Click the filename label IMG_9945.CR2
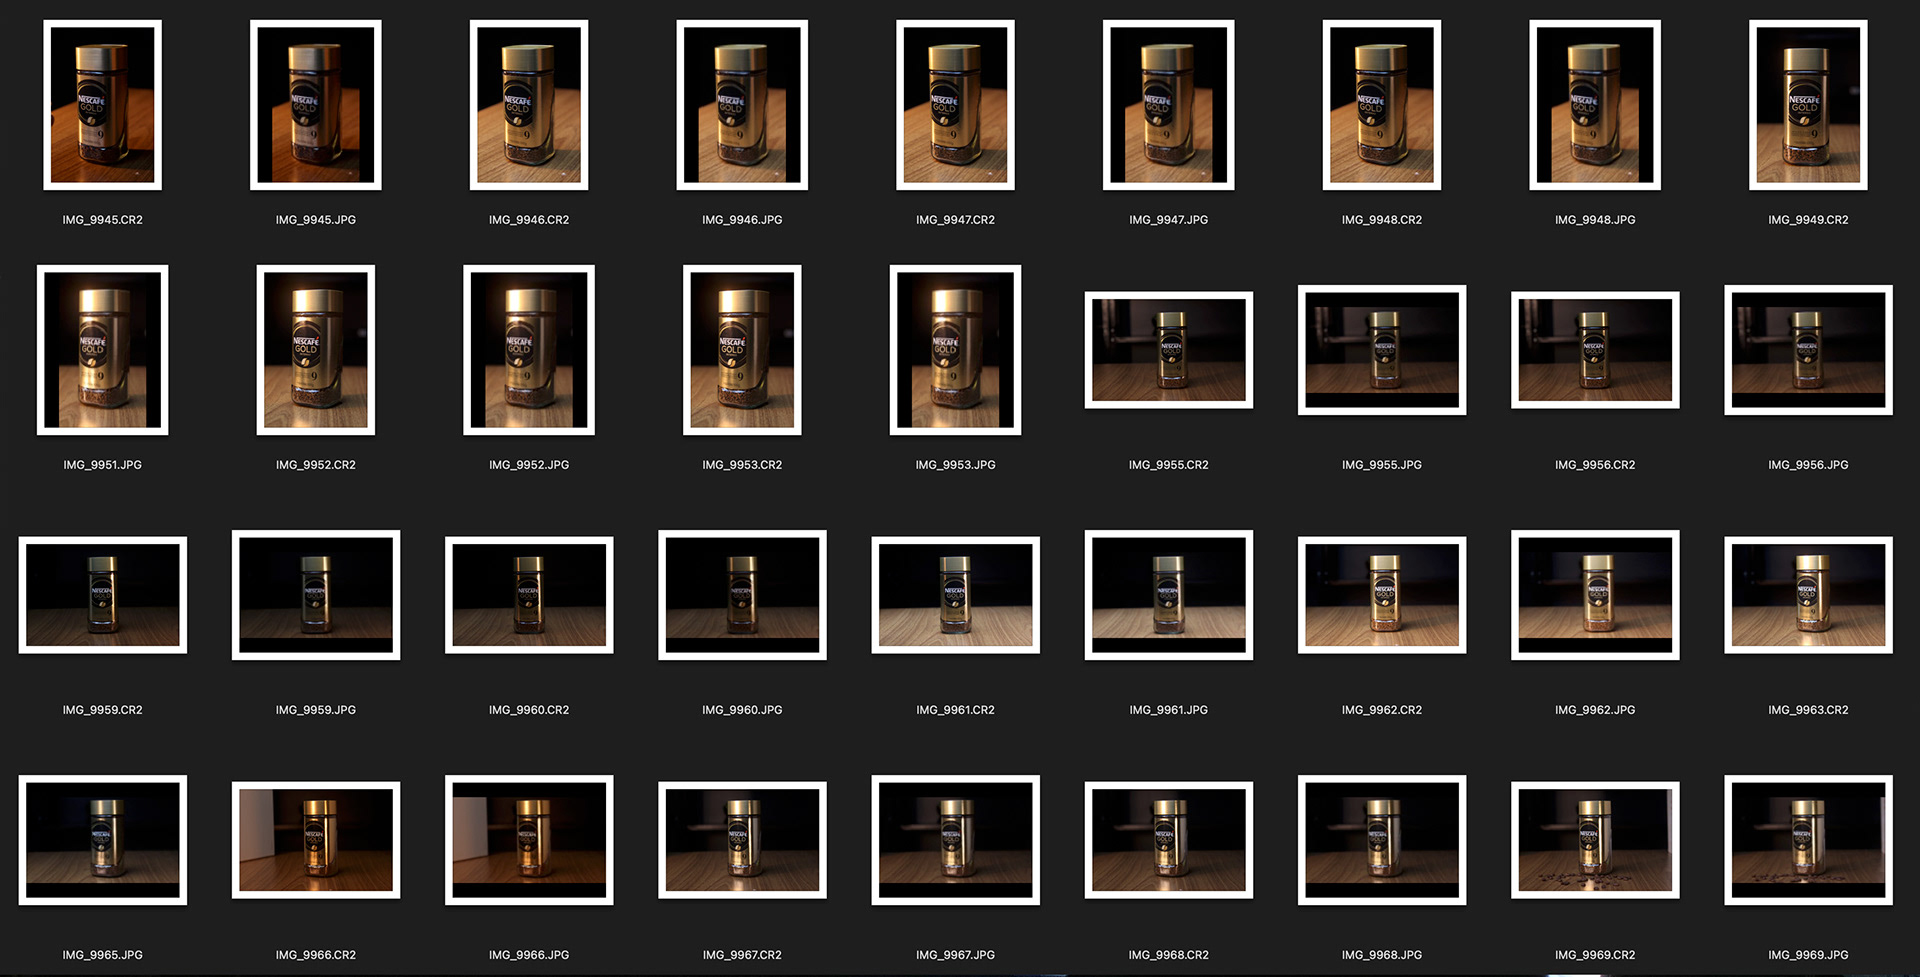This screenshot has height=977, width=1920. coord(103,220)
